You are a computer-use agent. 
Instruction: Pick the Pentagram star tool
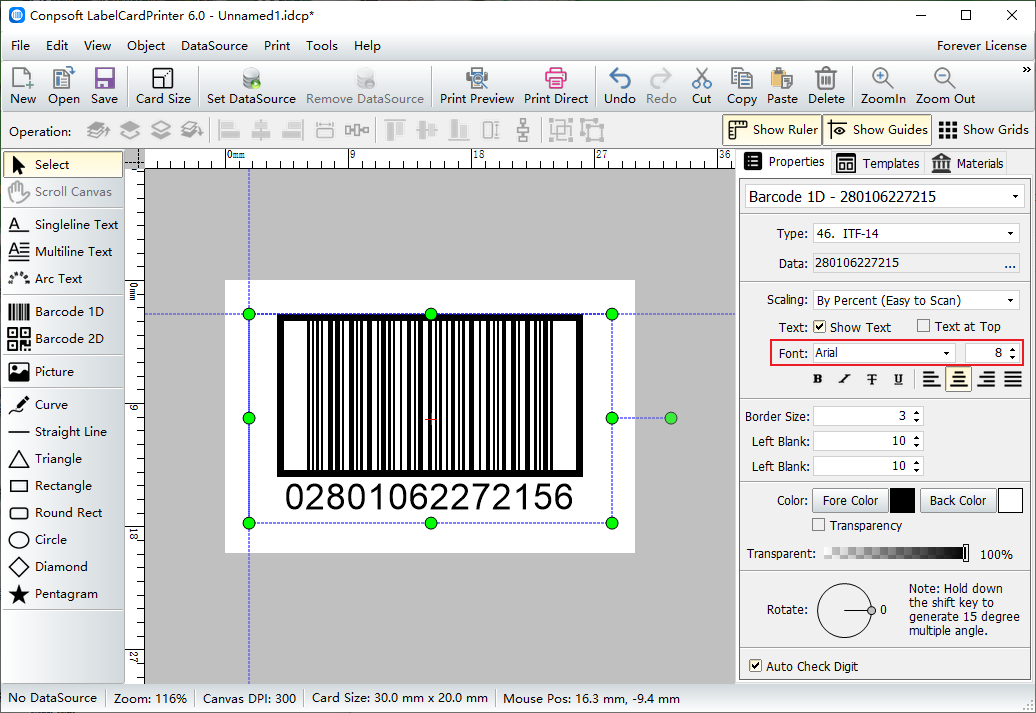(x=63, y=594)
